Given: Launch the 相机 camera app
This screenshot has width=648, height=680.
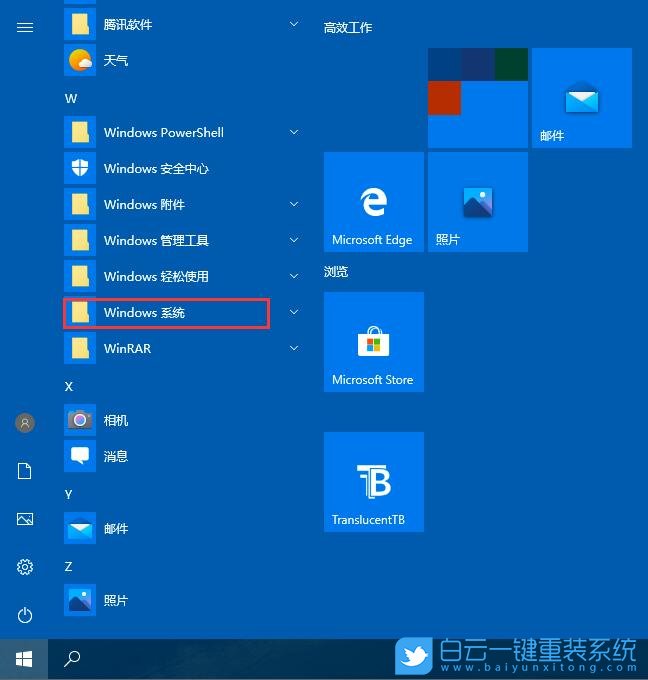Looking at the screenshot, I should tap(182, 420).
